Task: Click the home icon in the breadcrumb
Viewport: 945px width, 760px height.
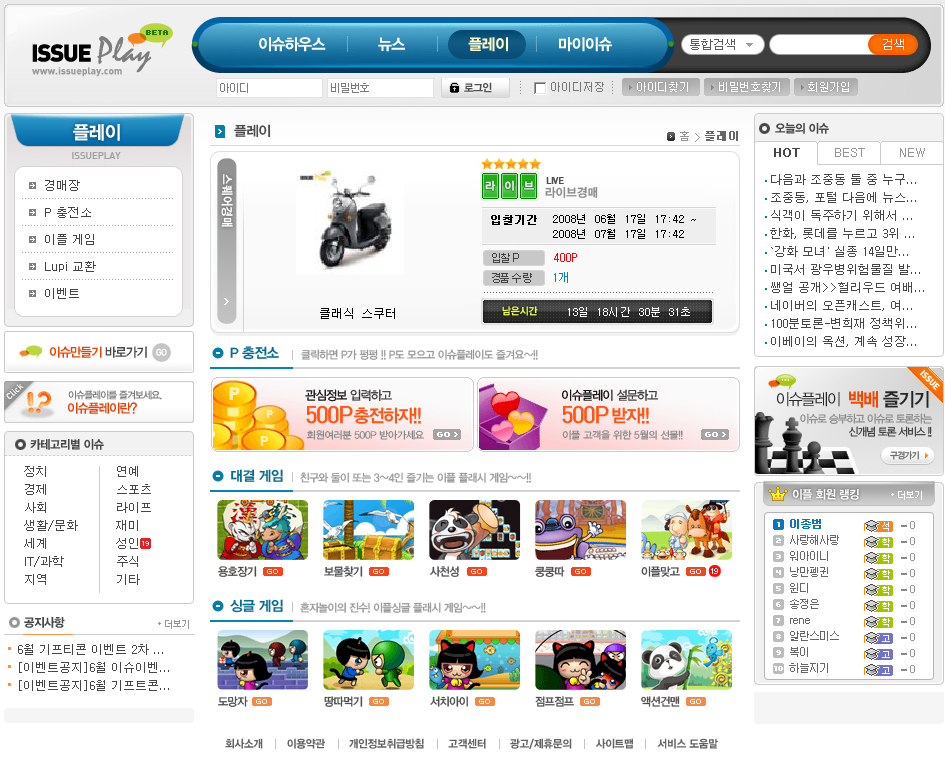Action: tap(671, 137)
